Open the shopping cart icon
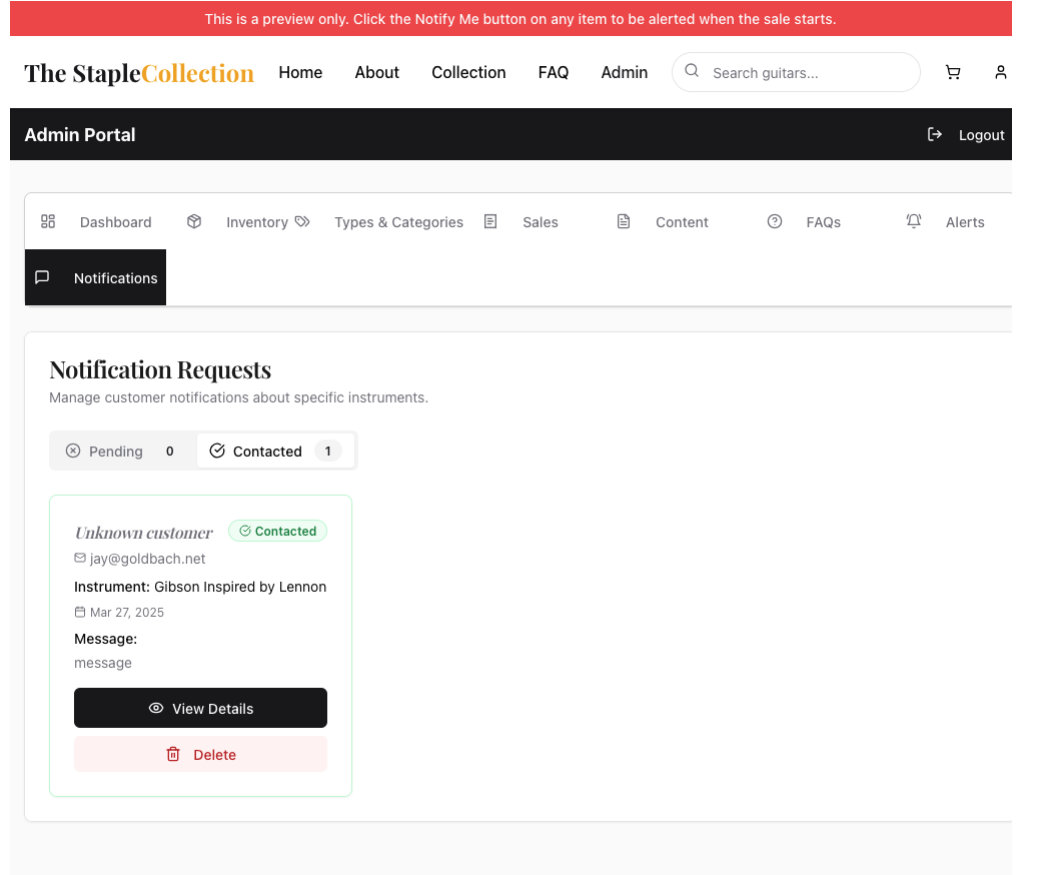 [x=952, y=72]
